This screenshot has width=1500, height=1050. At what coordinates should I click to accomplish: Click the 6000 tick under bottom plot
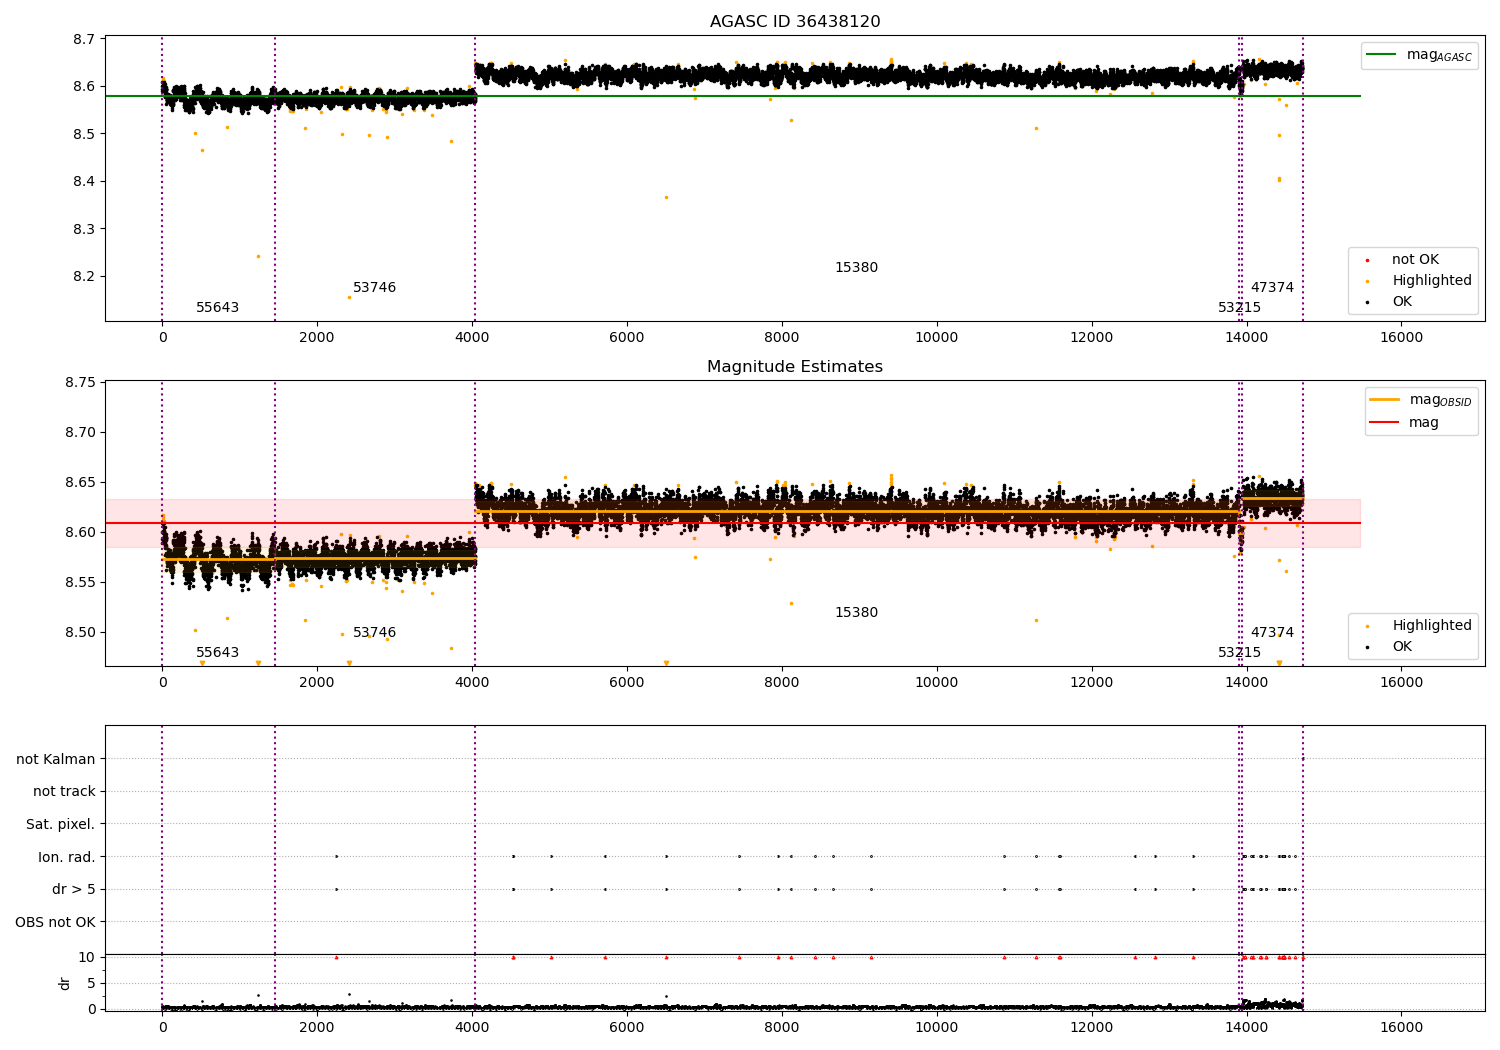tap(627, 1028)
